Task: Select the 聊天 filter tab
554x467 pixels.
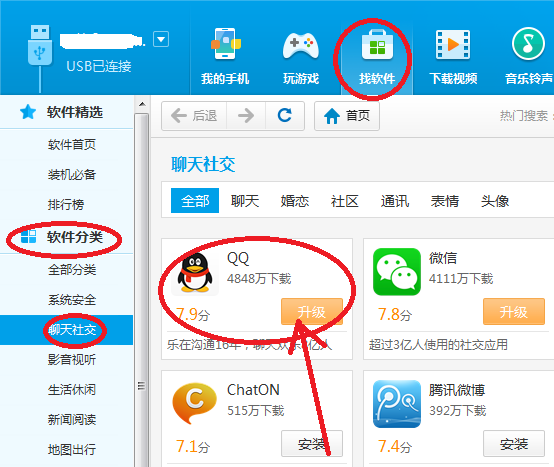Action: [245, 201]
